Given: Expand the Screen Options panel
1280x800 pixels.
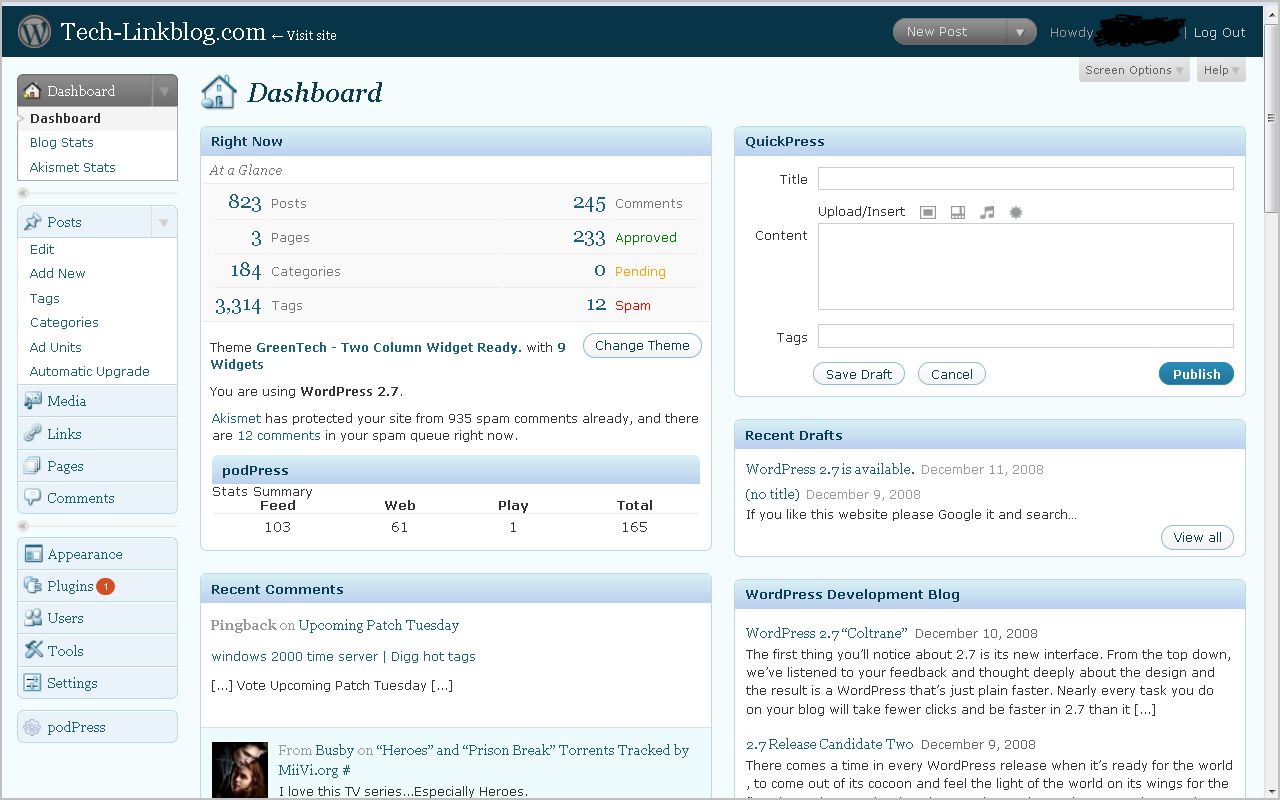Looking at the screenshot, I should click(x=1134, y=70).
